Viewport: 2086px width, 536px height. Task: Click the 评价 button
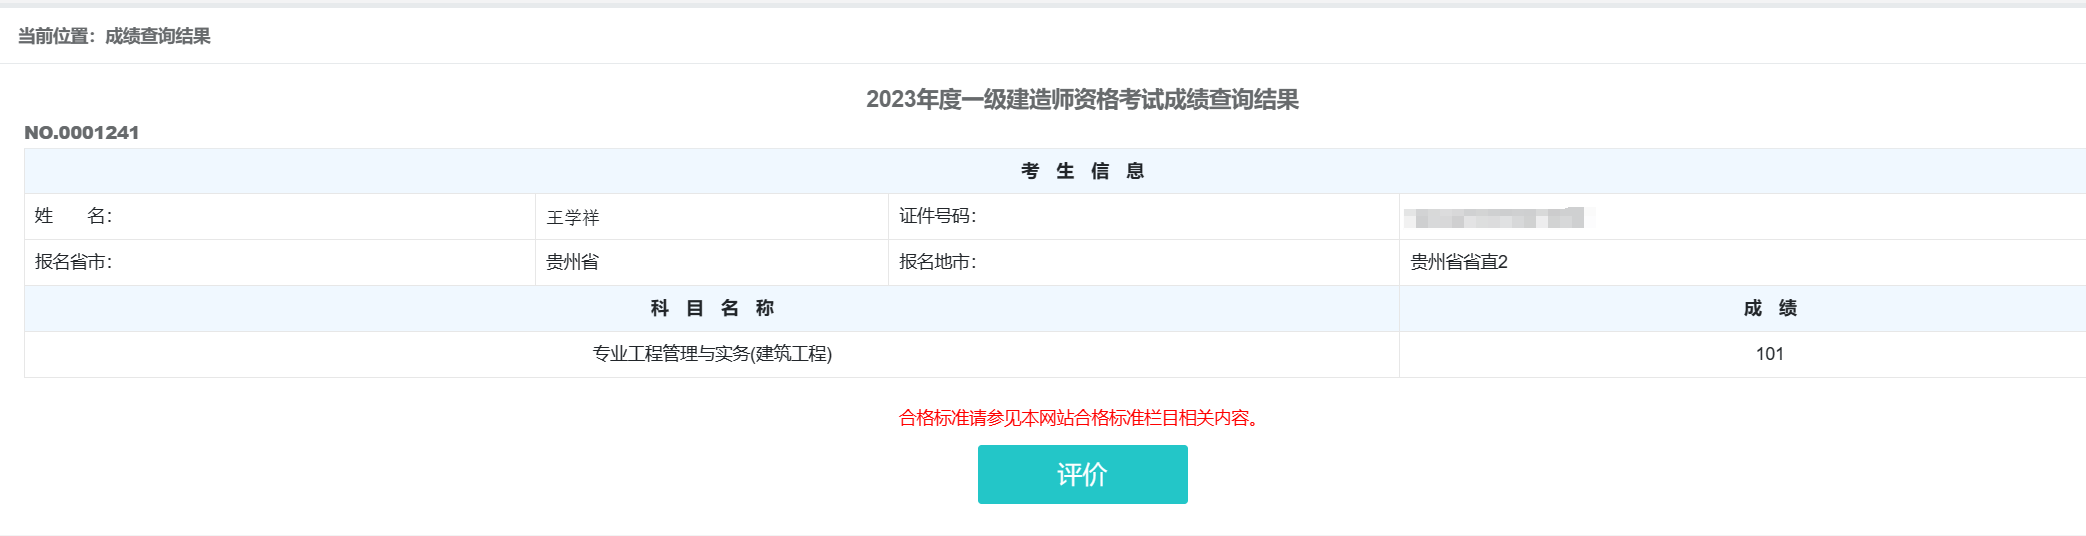tap(1082, 474)
